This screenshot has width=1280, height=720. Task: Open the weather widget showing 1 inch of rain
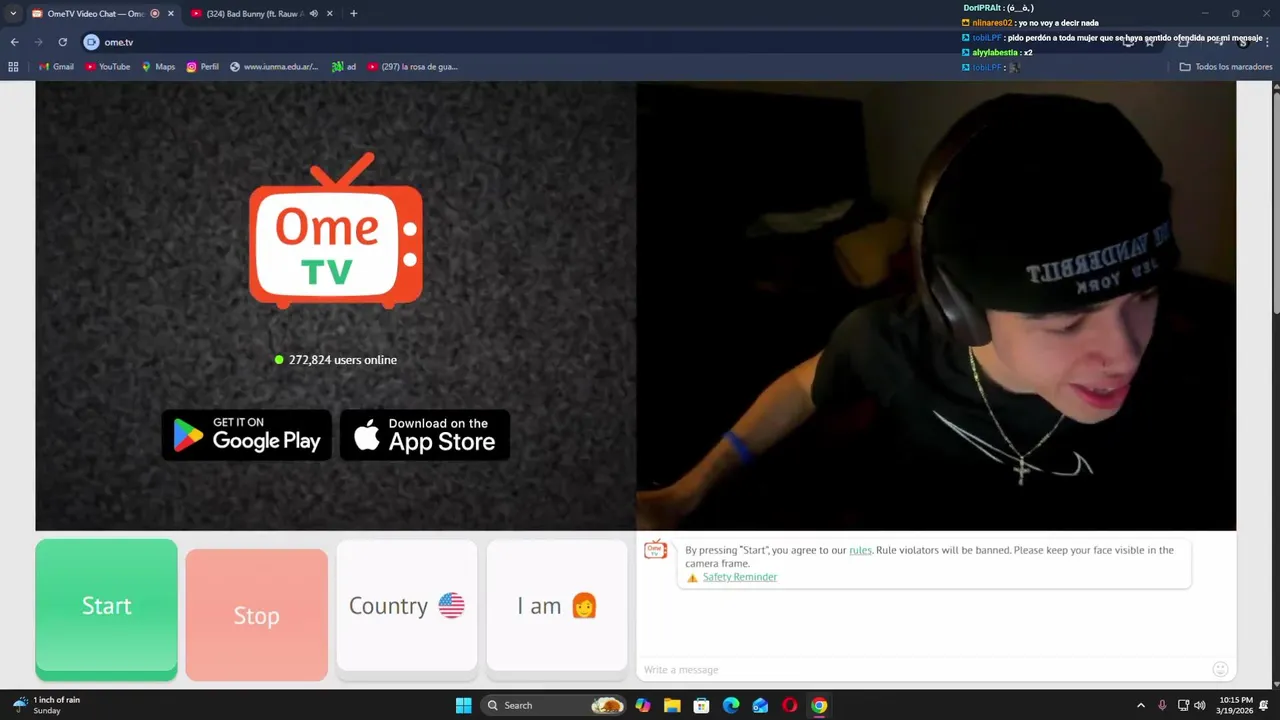click(x=46, y=705)
